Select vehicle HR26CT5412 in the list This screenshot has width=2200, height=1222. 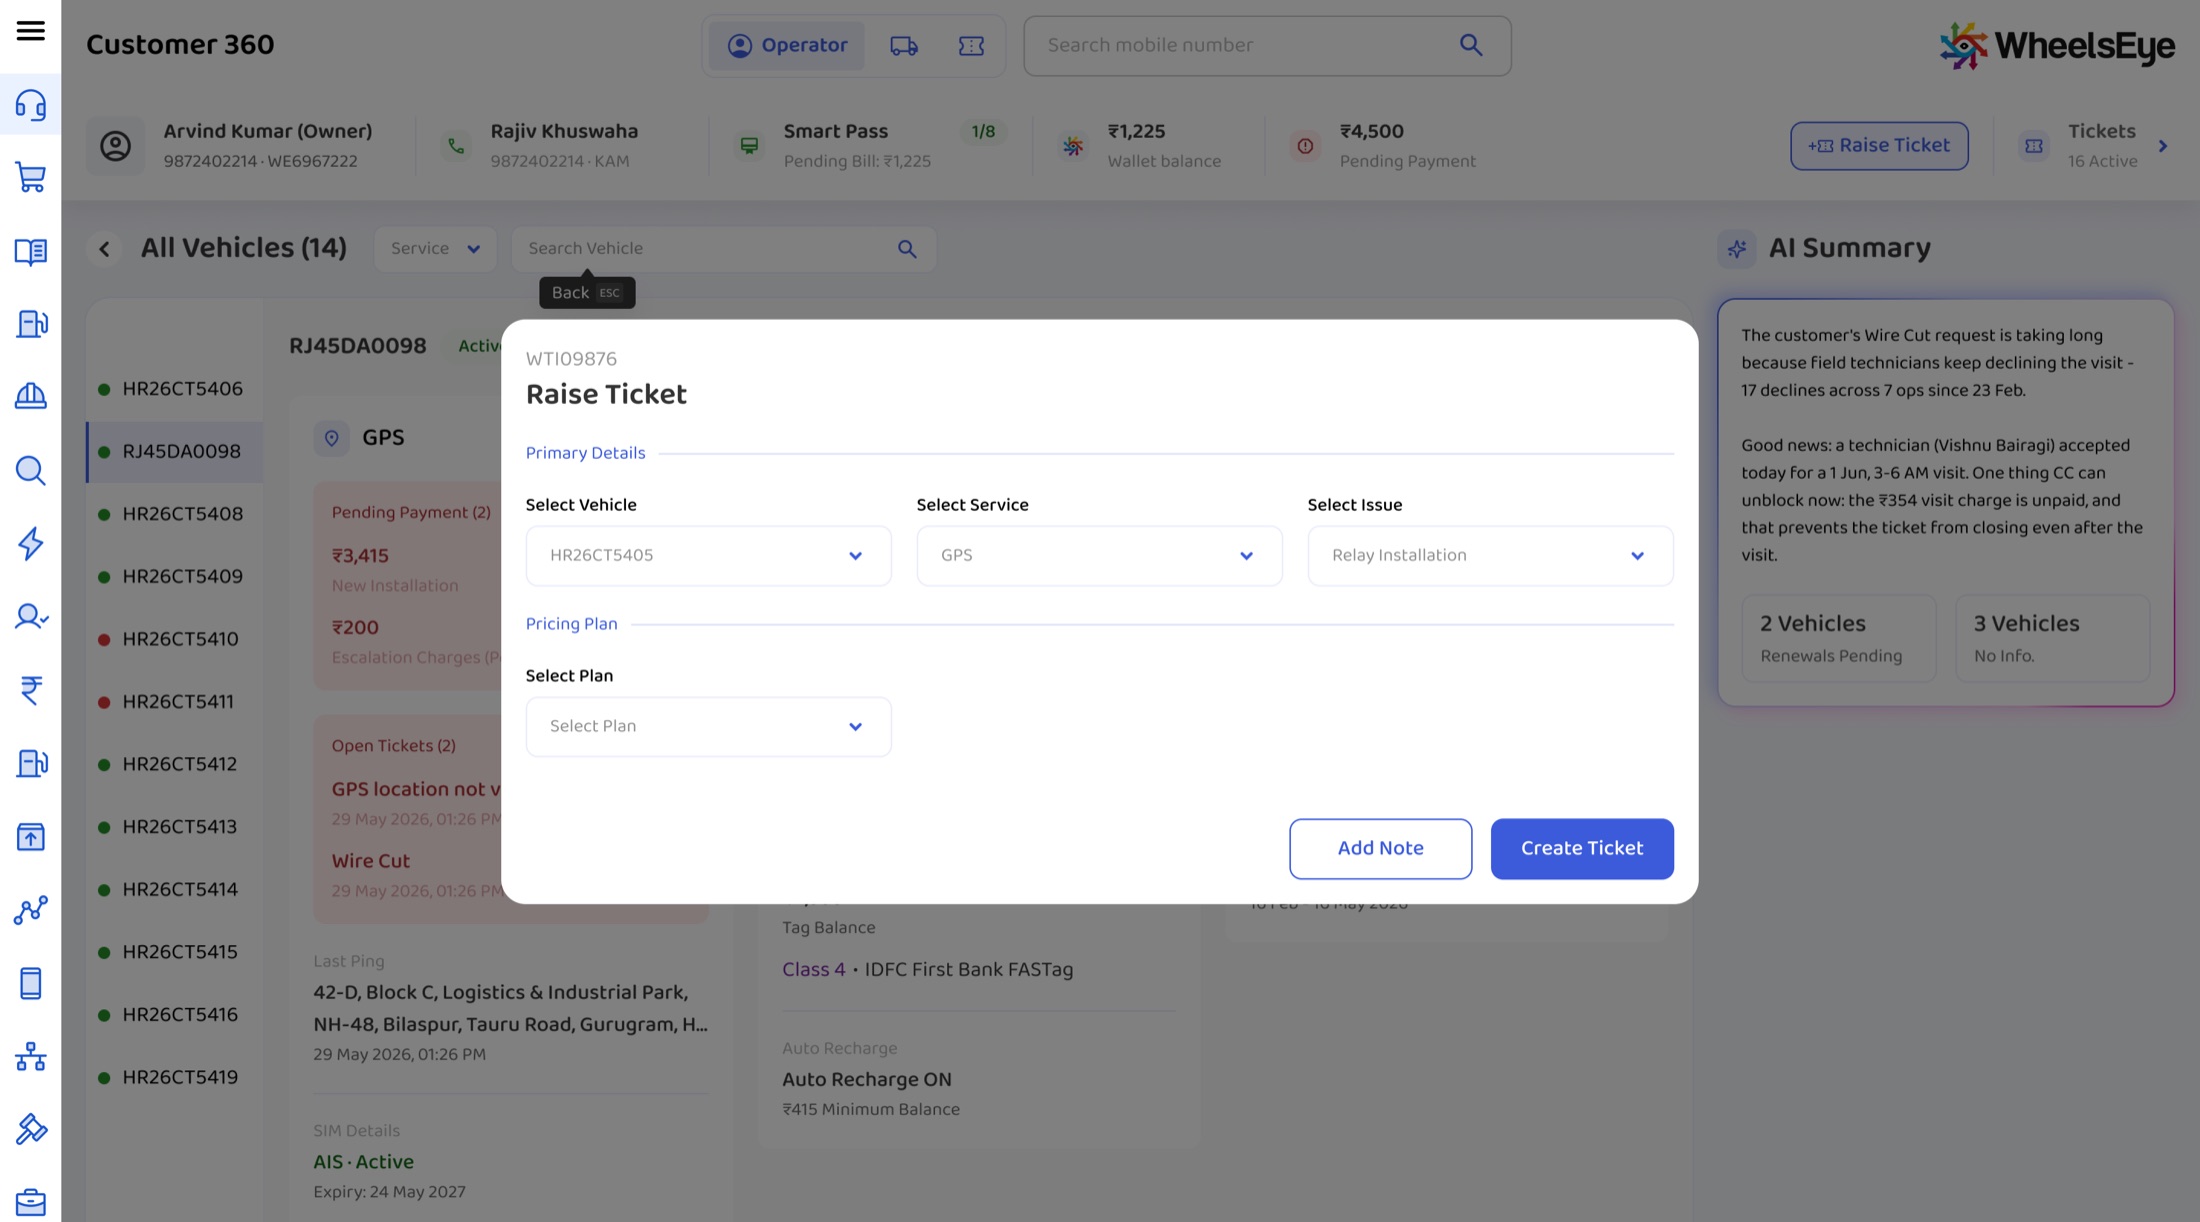click(174, 764)
